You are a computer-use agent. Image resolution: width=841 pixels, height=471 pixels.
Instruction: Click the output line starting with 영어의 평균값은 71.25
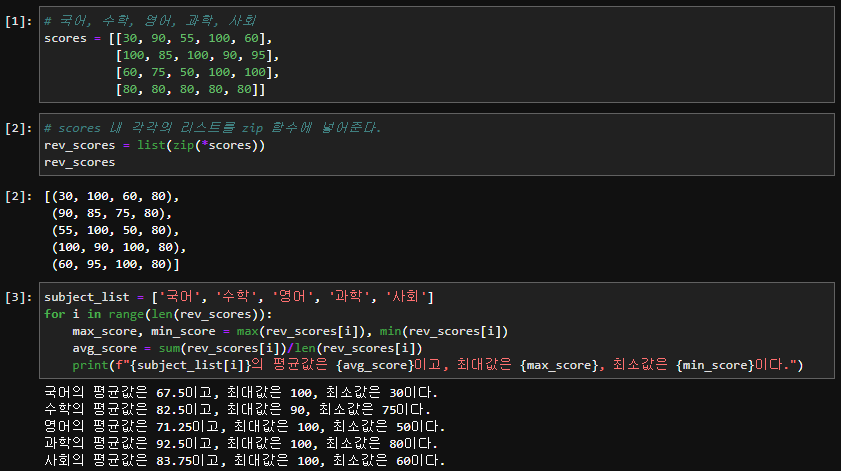pyautogui.click(x=245, y=427)
